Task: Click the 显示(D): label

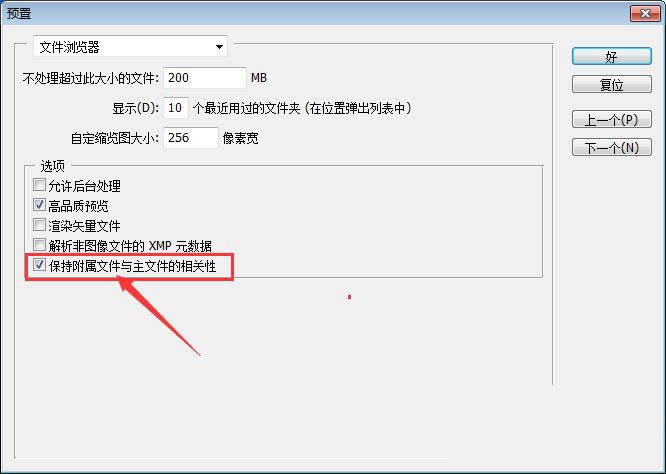Action: point(135,108)
